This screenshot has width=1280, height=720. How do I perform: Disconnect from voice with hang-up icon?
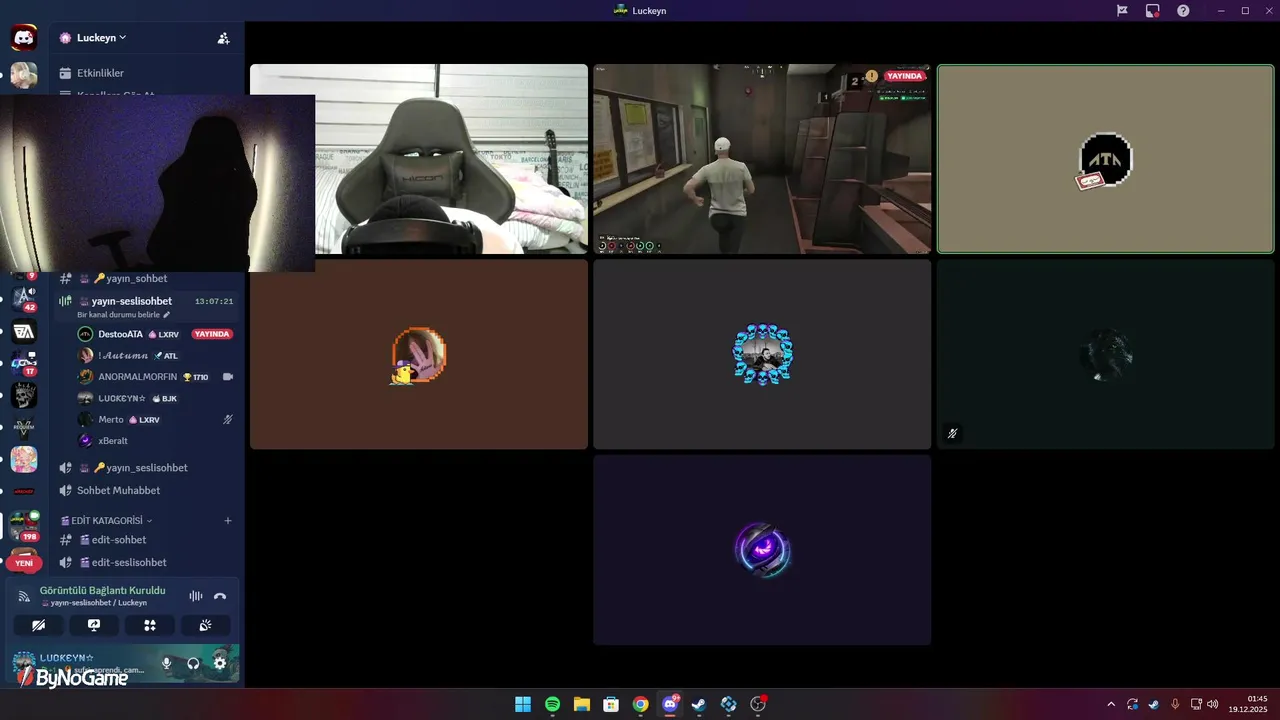pyautogui.click(x=220, y=596)
